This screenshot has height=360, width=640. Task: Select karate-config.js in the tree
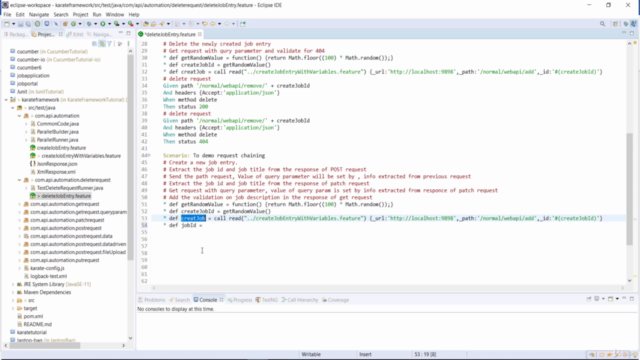(x=47, y=268)
